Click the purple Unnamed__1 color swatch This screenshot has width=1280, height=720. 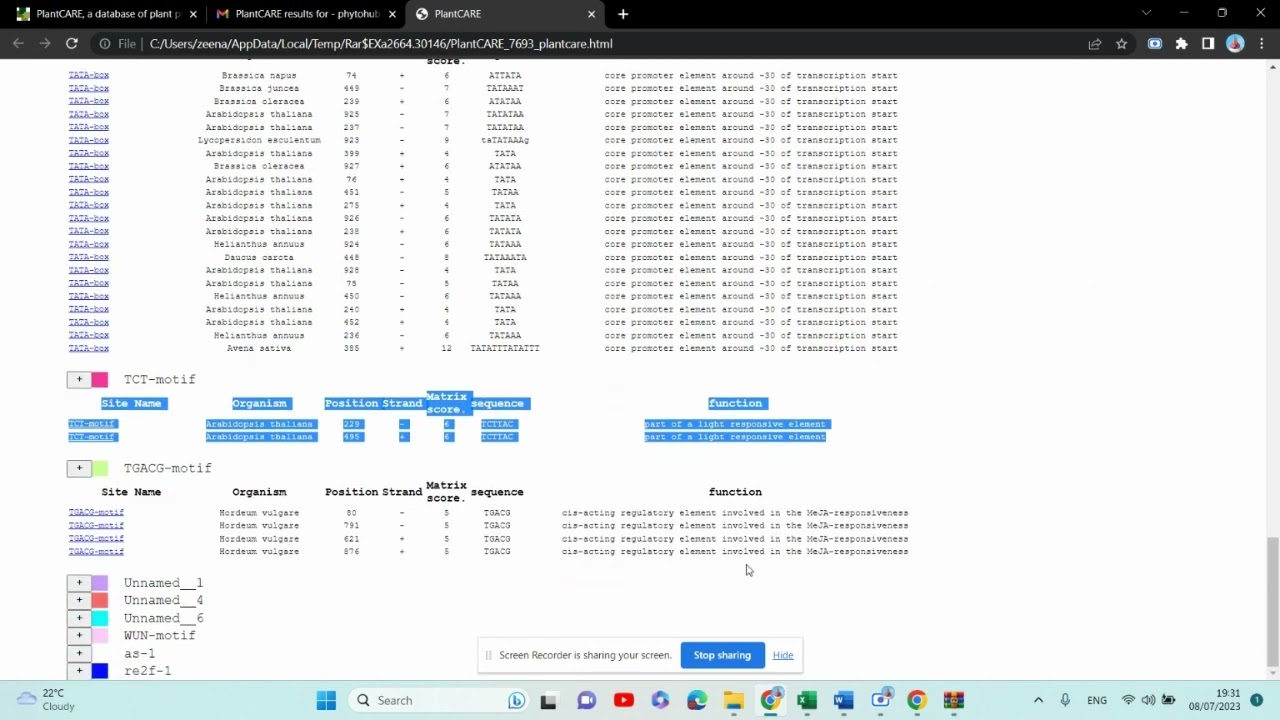tap(100, 582)
